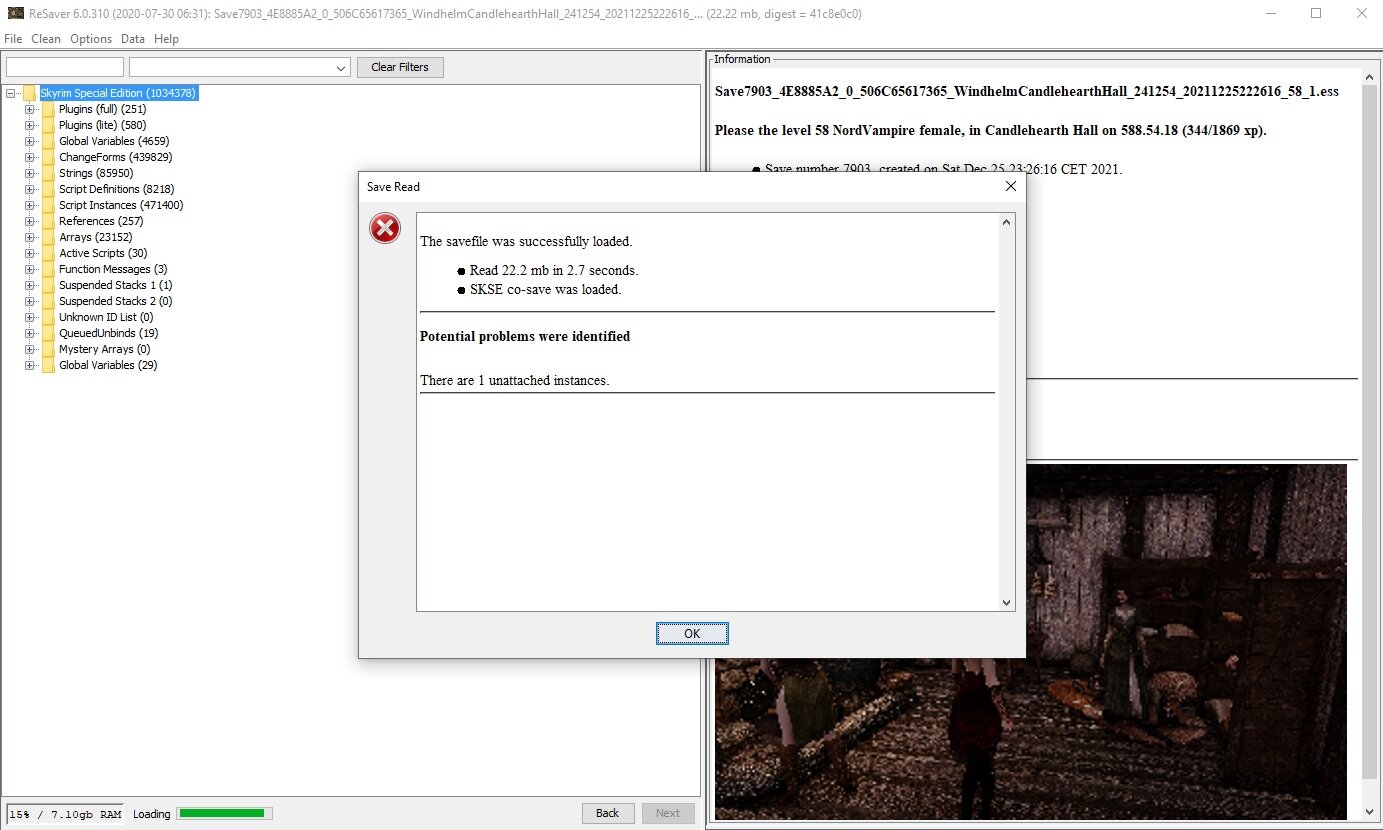This screenshot has height=830, width=1383.
Task: Click the Skyrim Special Edition folder icon
Action: [30, 93]
